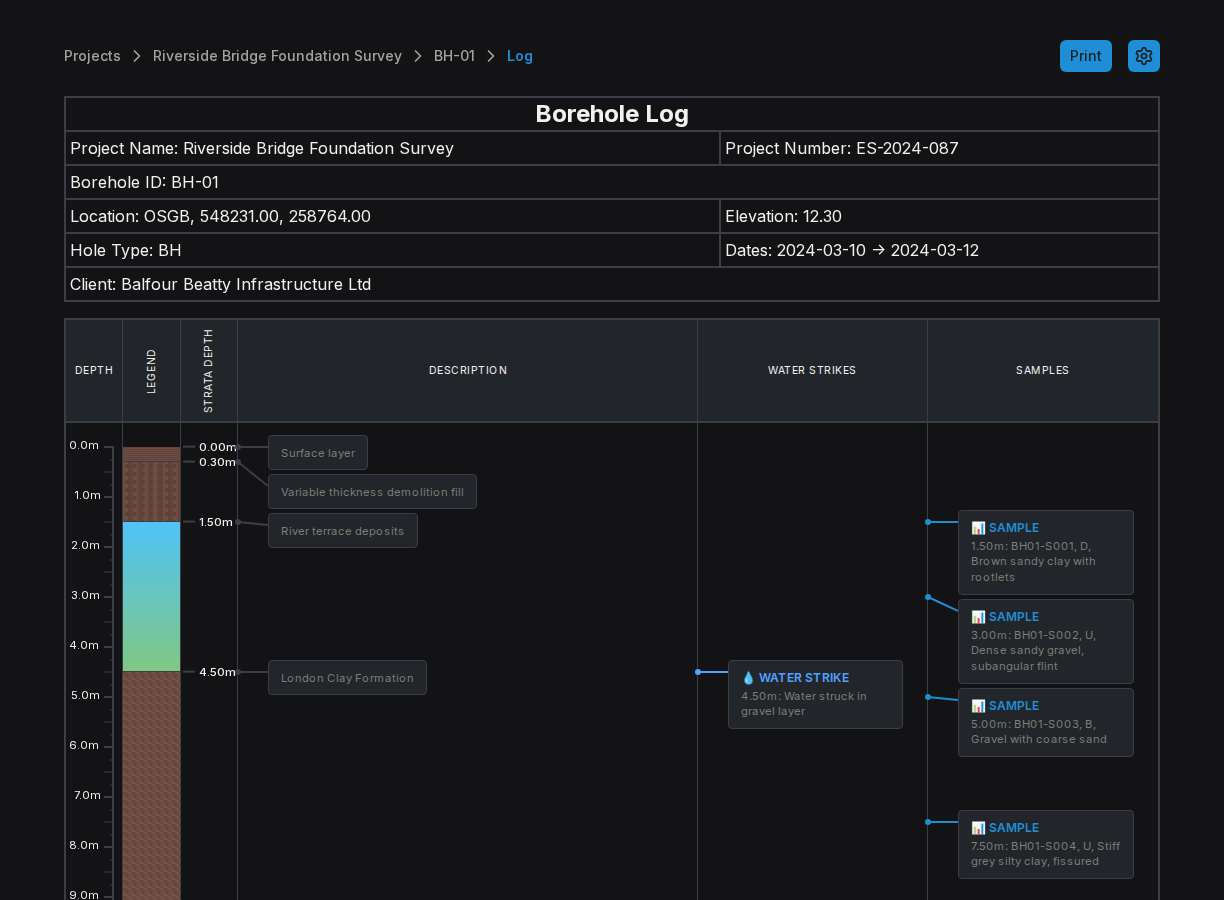Click chart icon on BH01-S001 sample card

point(978,528)
